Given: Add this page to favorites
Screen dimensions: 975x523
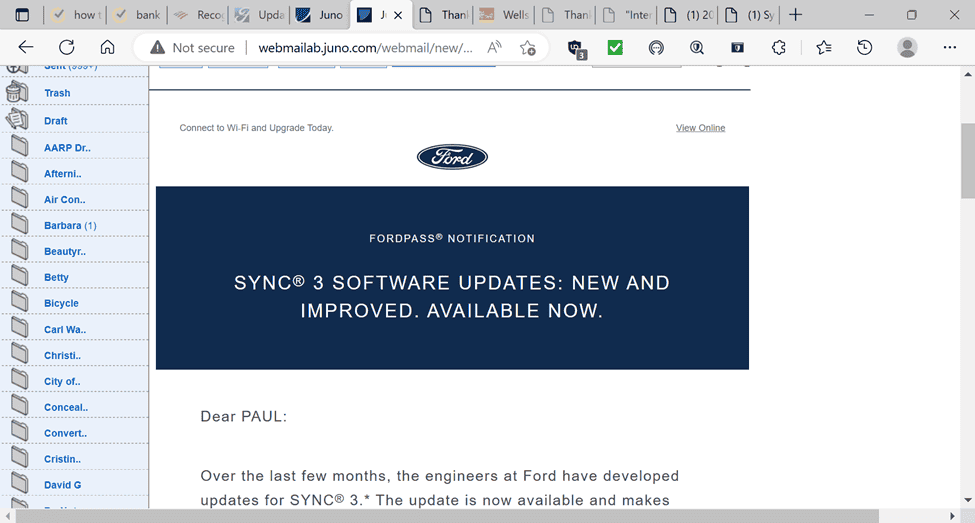Looking at the screenshot, I should tap(528, 48).
